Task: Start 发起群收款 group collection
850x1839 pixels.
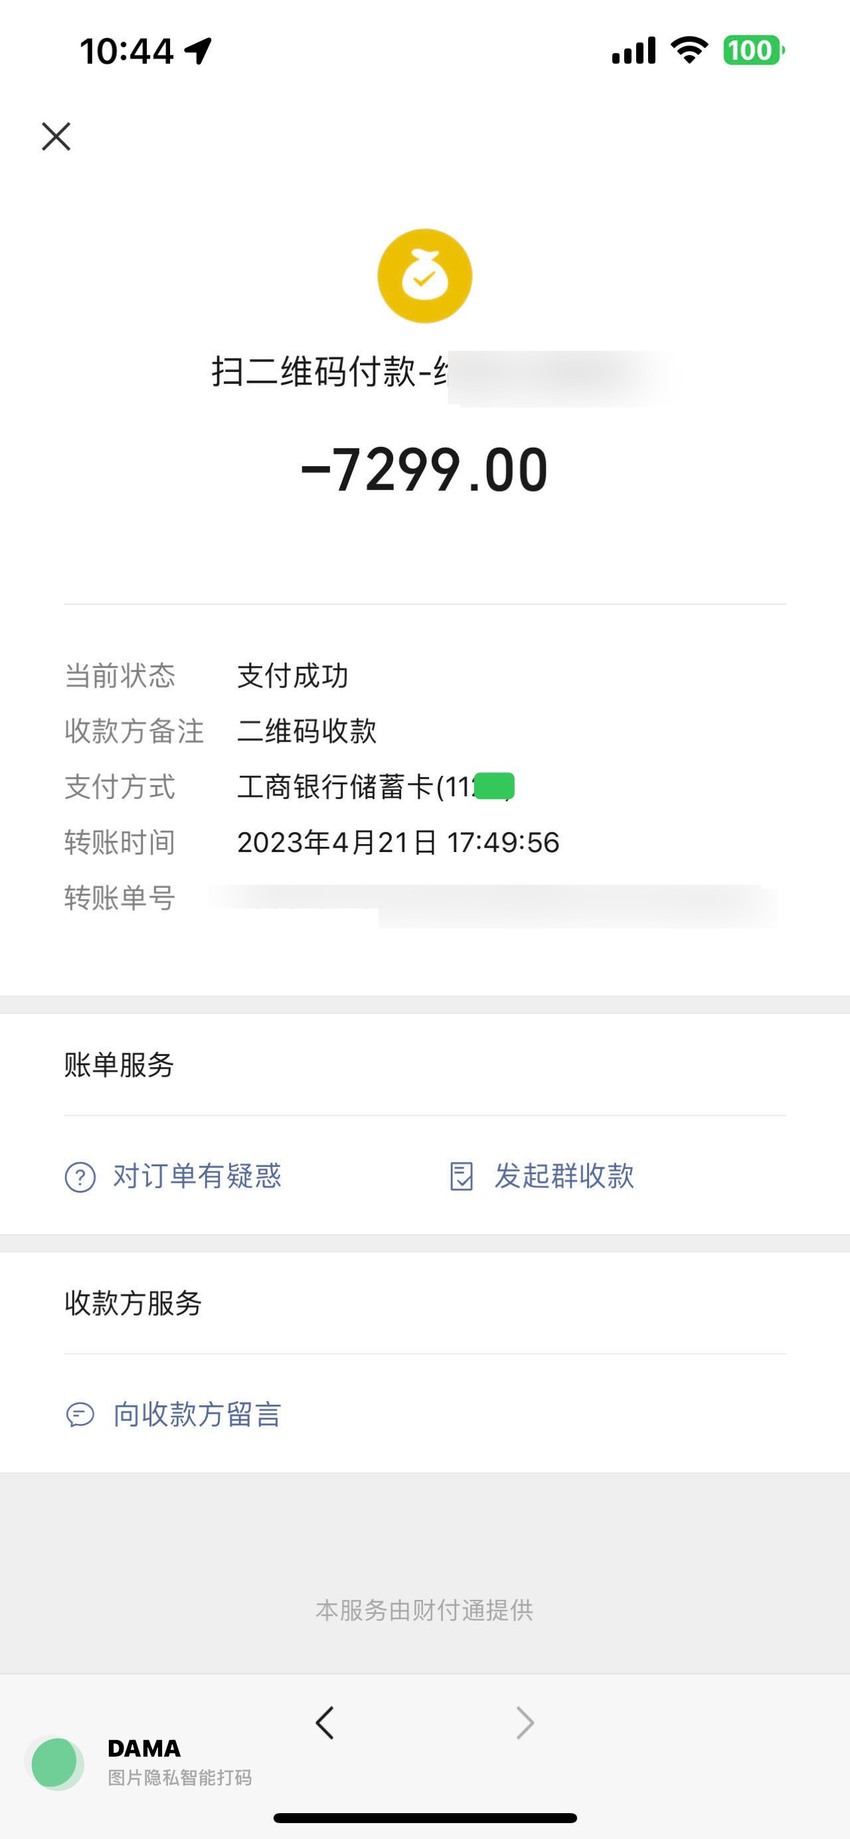Action: (564, 1176)
